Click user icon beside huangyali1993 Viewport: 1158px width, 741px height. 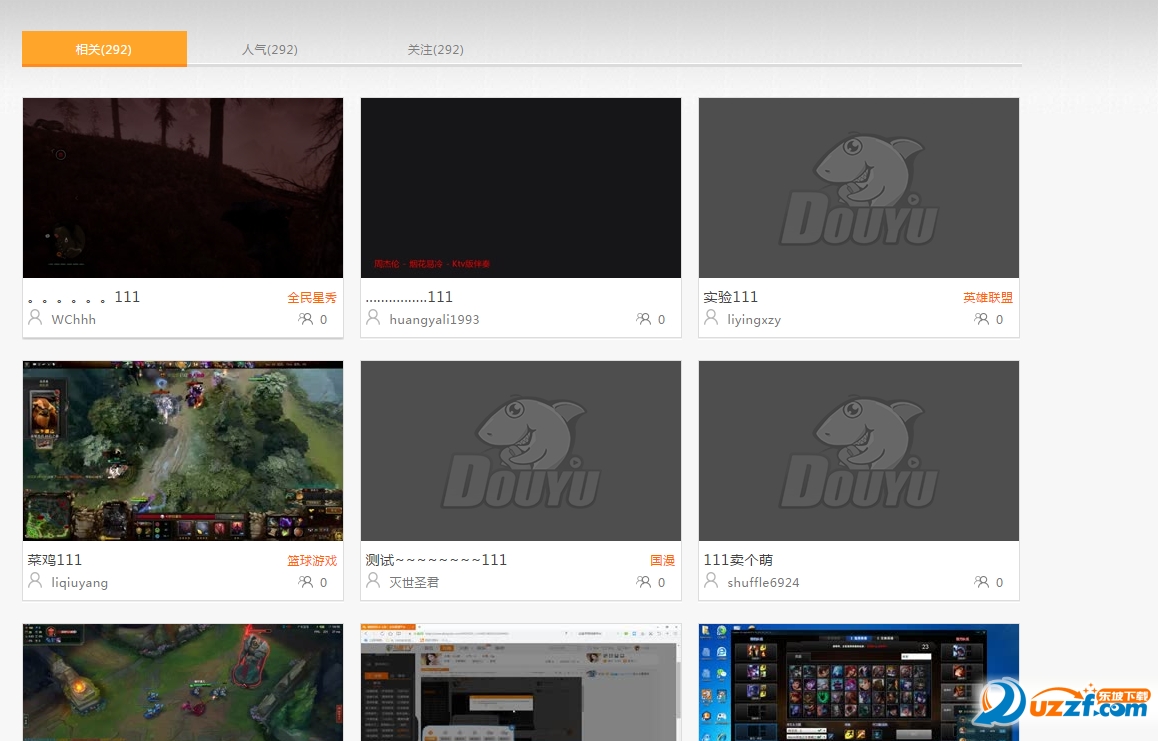(x=373, y=318)
